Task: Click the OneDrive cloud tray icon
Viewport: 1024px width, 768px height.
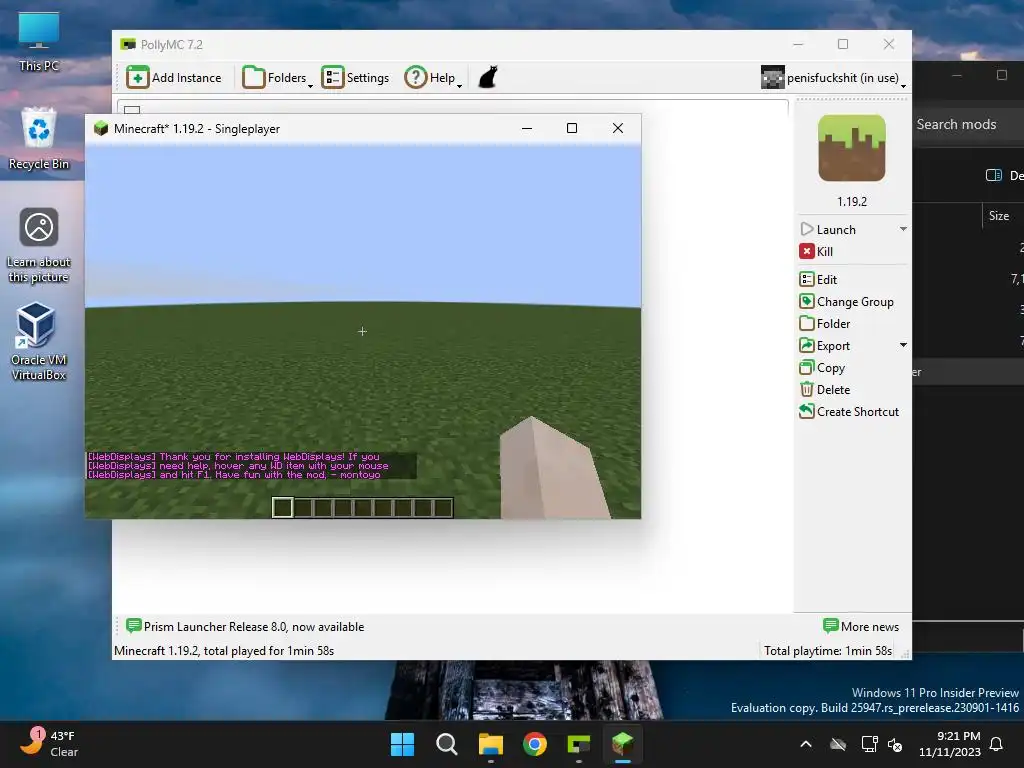Action: pos(838,744)
